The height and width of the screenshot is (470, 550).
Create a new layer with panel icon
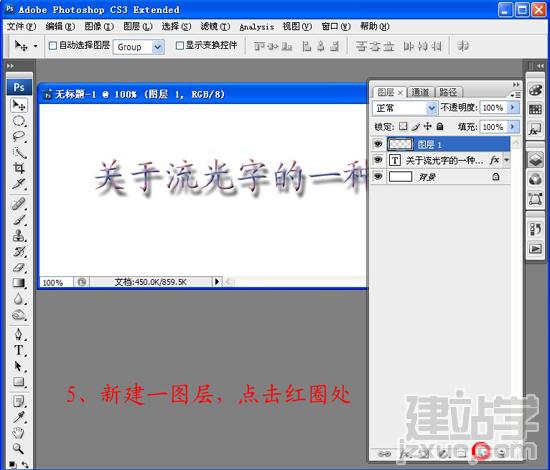click(482, 453)
